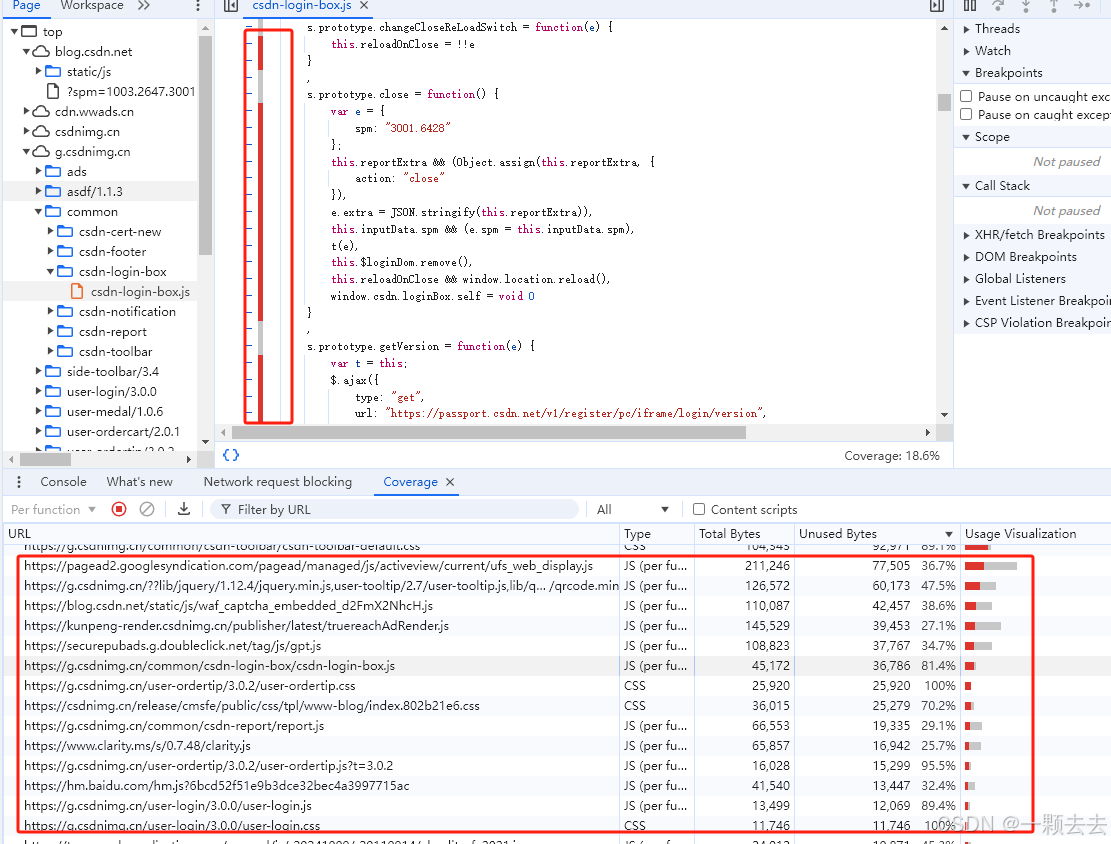Screen dimensions: 1111x844
Task: Open Network request blocking tab
Action: click(278, 482)
